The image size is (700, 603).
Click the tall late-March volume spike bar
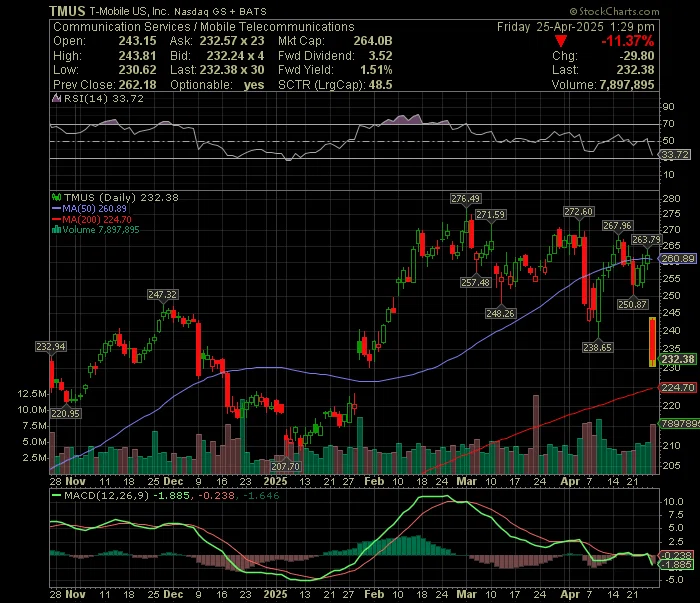click(536, 434)
